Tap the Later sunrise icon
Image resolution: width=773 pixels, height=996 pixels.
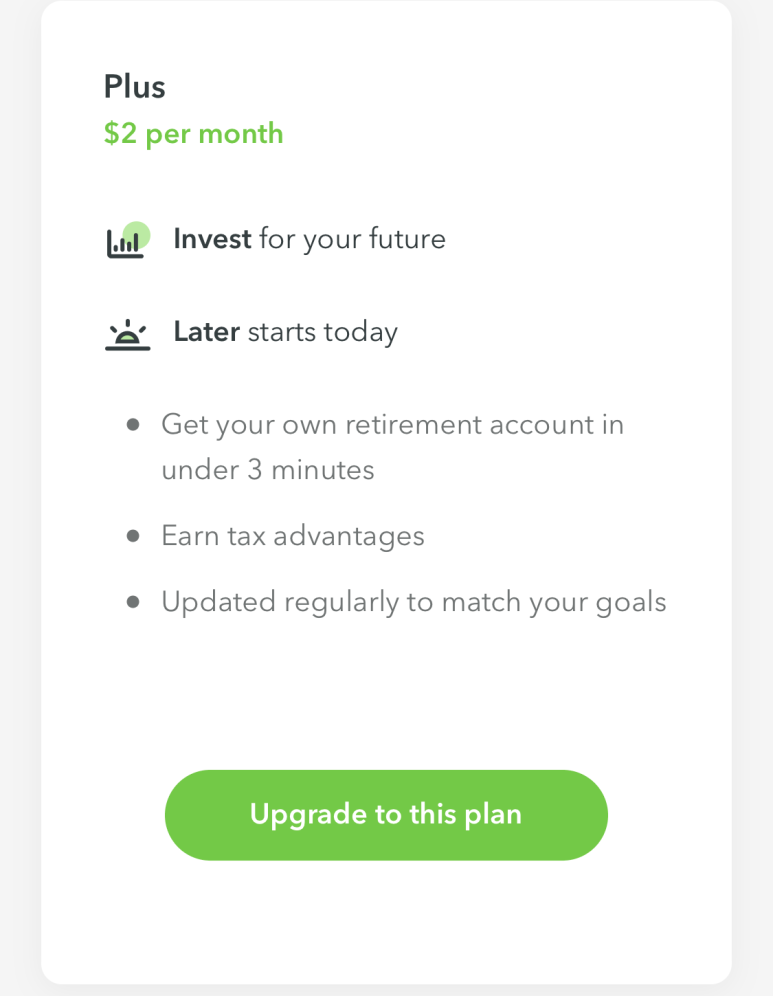pyautogui.click(x=128, y=335)
